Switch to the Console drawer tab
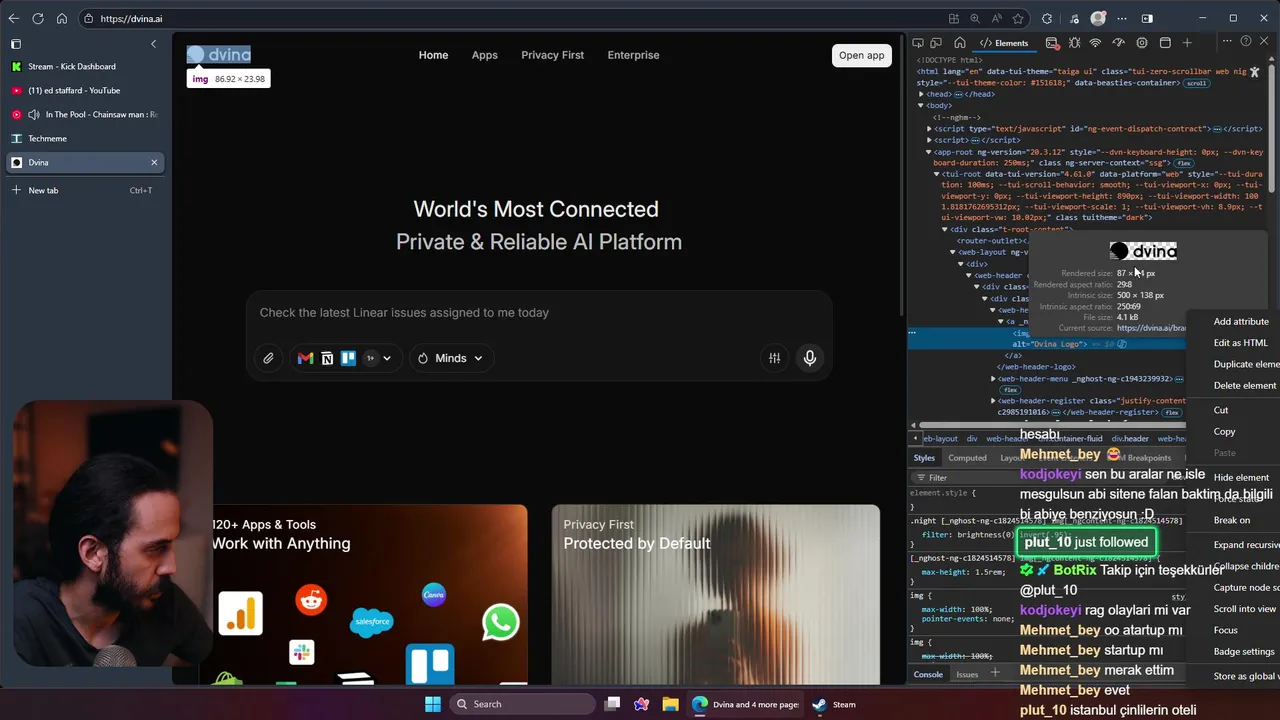 [928, 674]
